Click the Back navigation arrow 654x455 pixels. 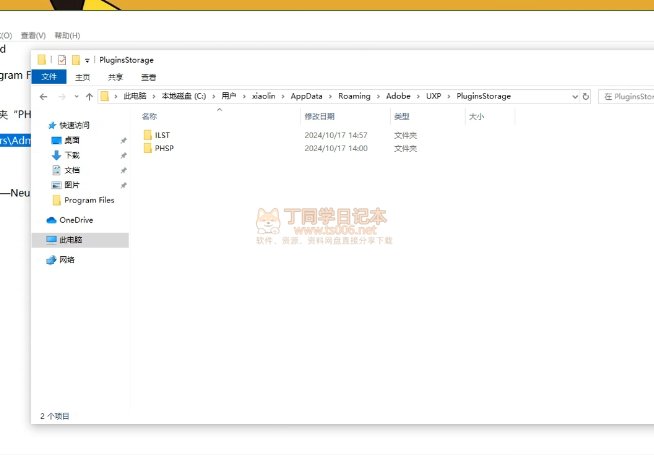43,96
